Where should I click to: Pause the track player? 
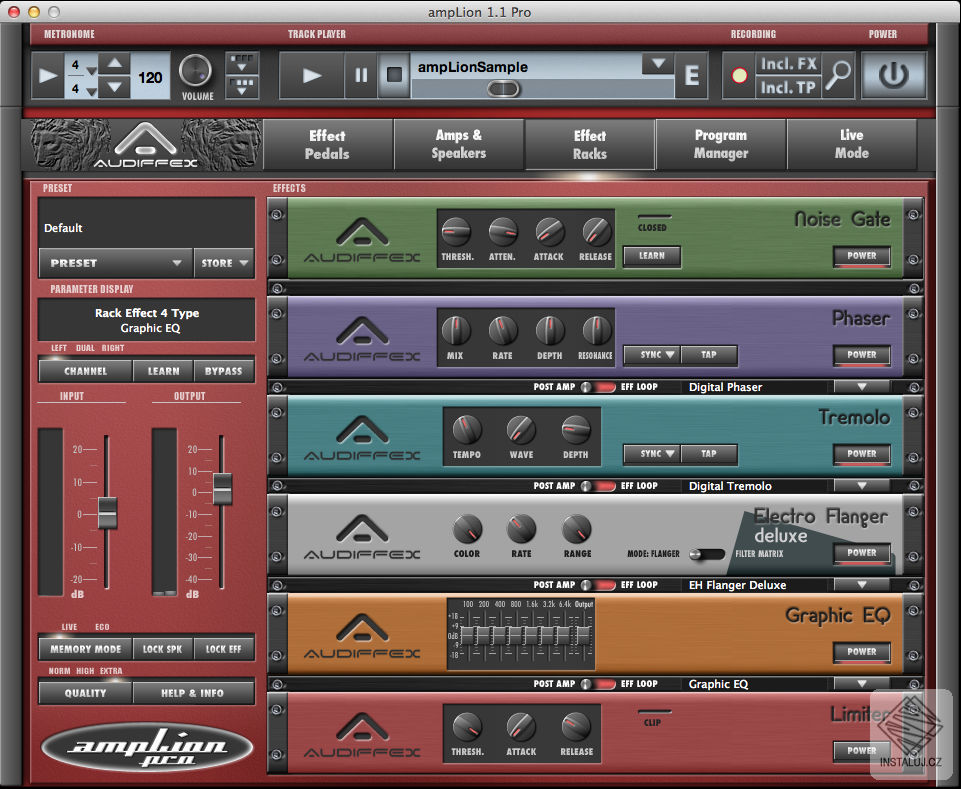361,75
